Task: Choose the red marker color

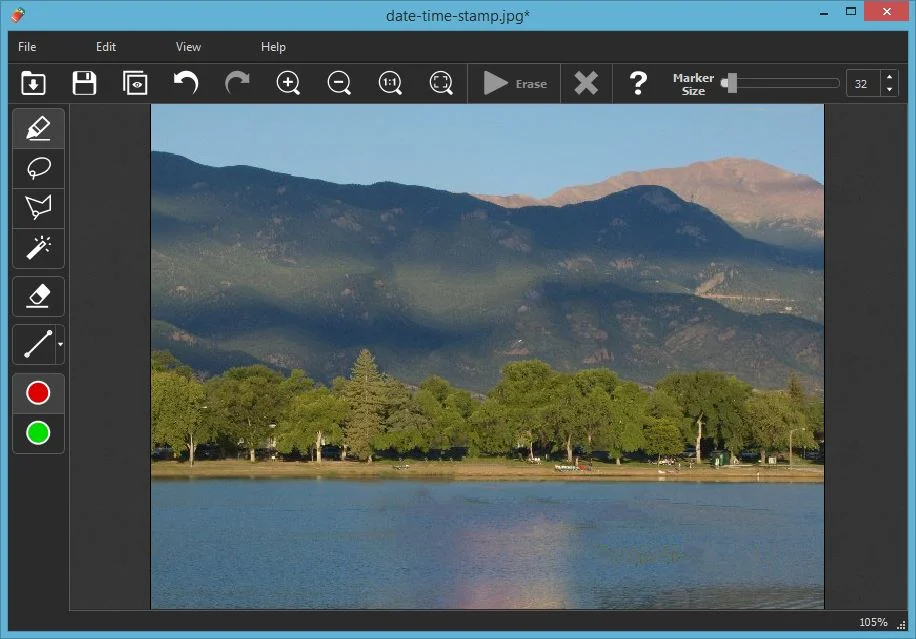Action: tap(38, 393)
